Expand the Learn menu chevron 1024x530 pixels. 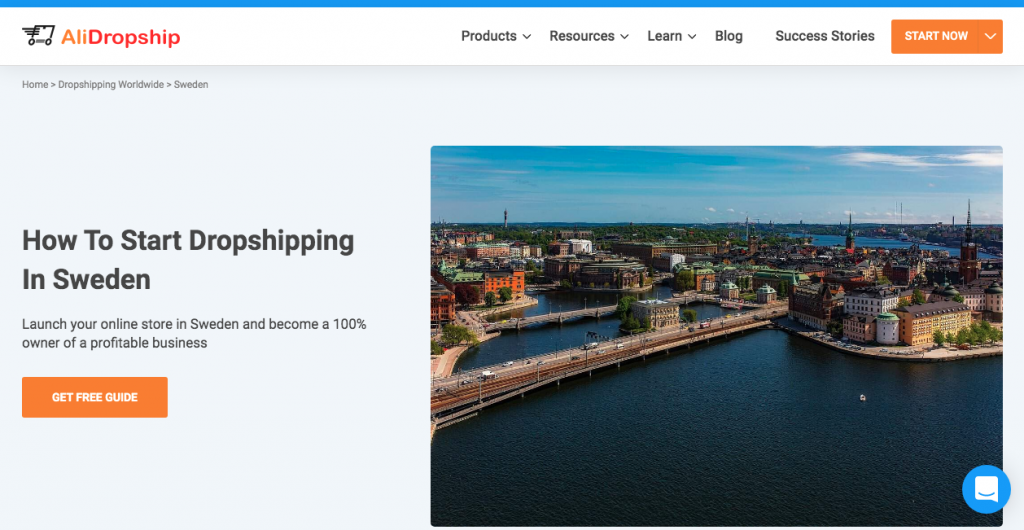click(x=692, y=37)
